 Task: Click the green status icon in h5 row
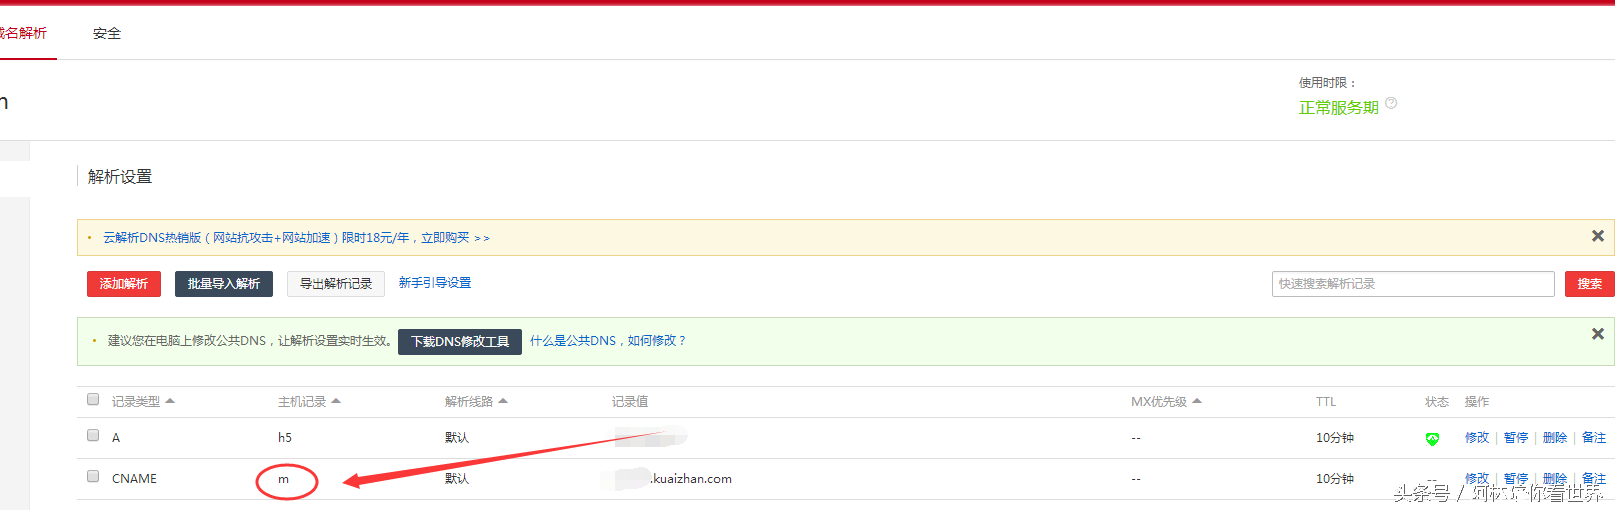pos(1432,439)
